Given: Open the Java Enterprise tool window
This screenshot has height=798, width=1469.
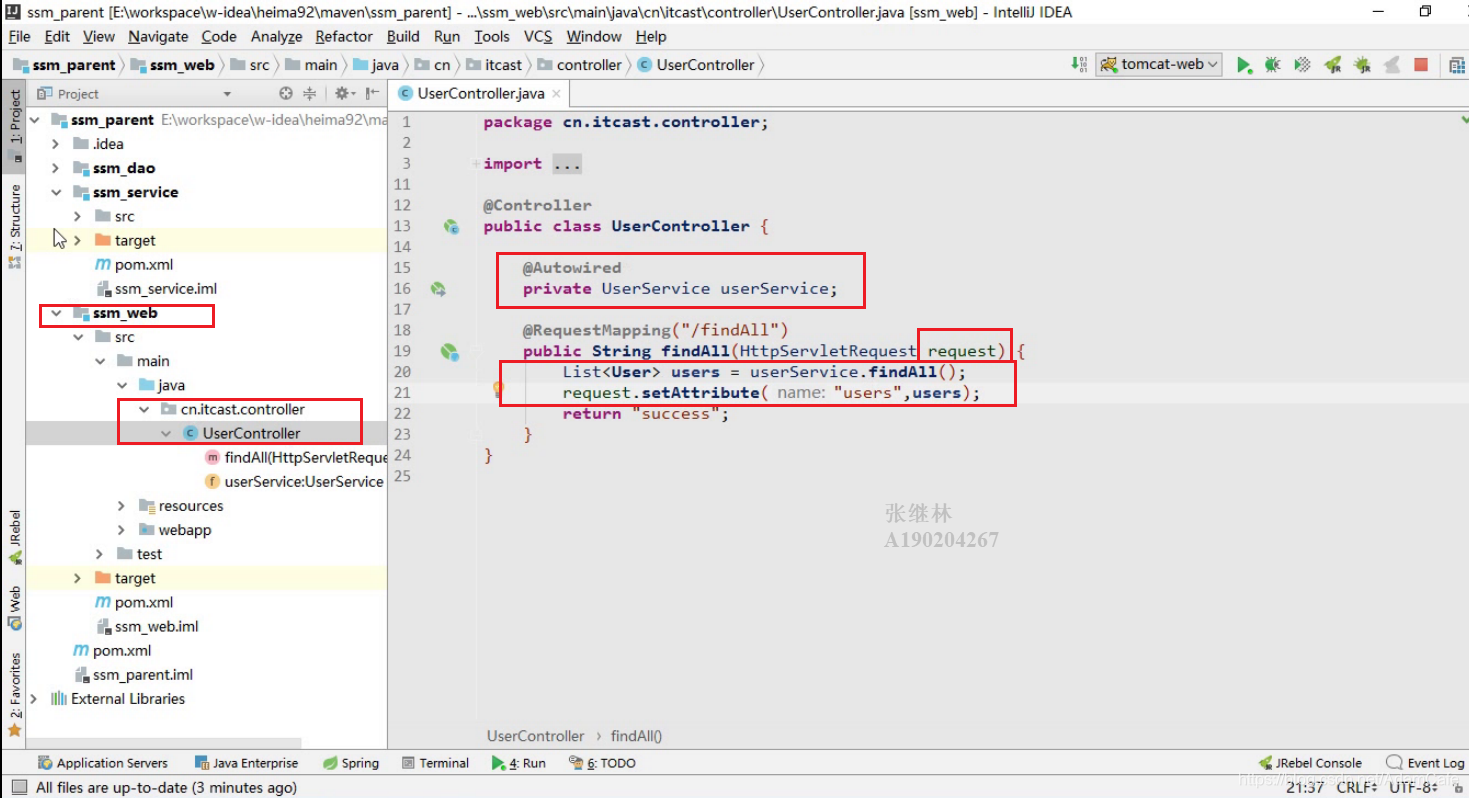Looking at the screenshot, I should point(247,763).
